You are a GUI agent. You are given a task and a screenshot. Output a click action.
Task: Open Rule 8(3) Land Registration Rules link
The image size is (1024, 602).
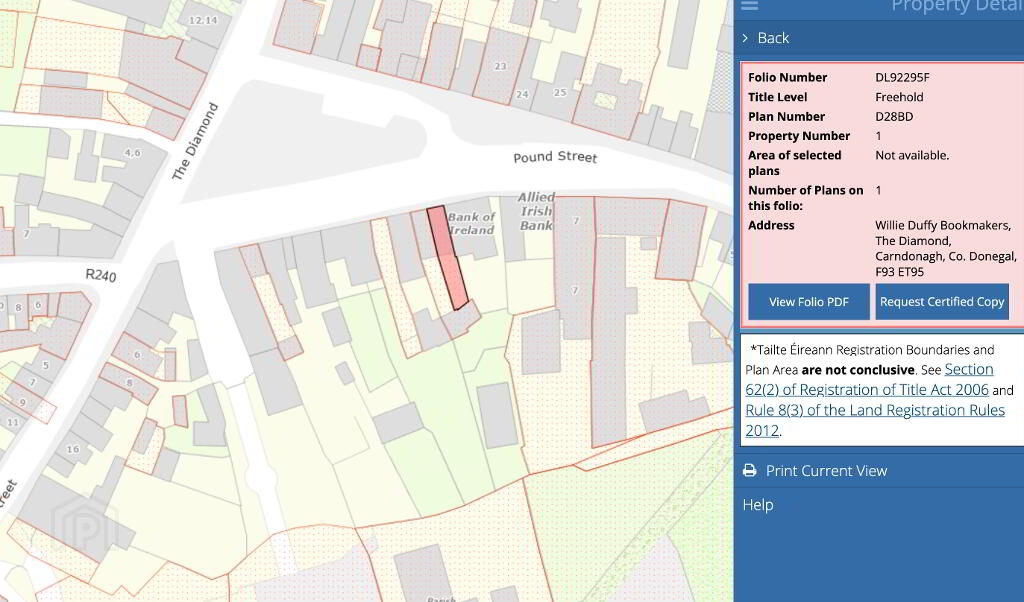coord(875,420)
